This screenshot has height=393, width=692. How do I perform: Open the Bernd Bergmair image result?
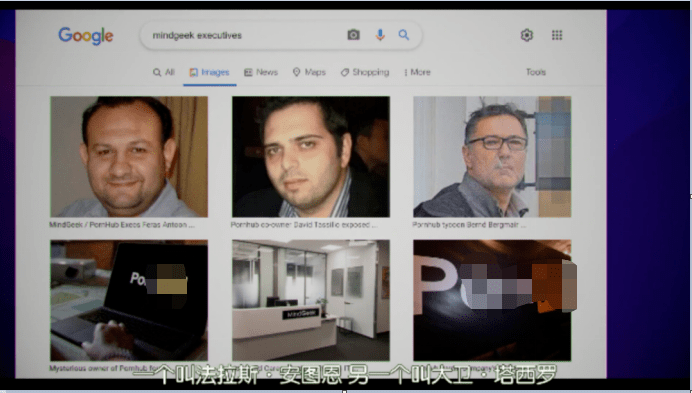point(492,157)
